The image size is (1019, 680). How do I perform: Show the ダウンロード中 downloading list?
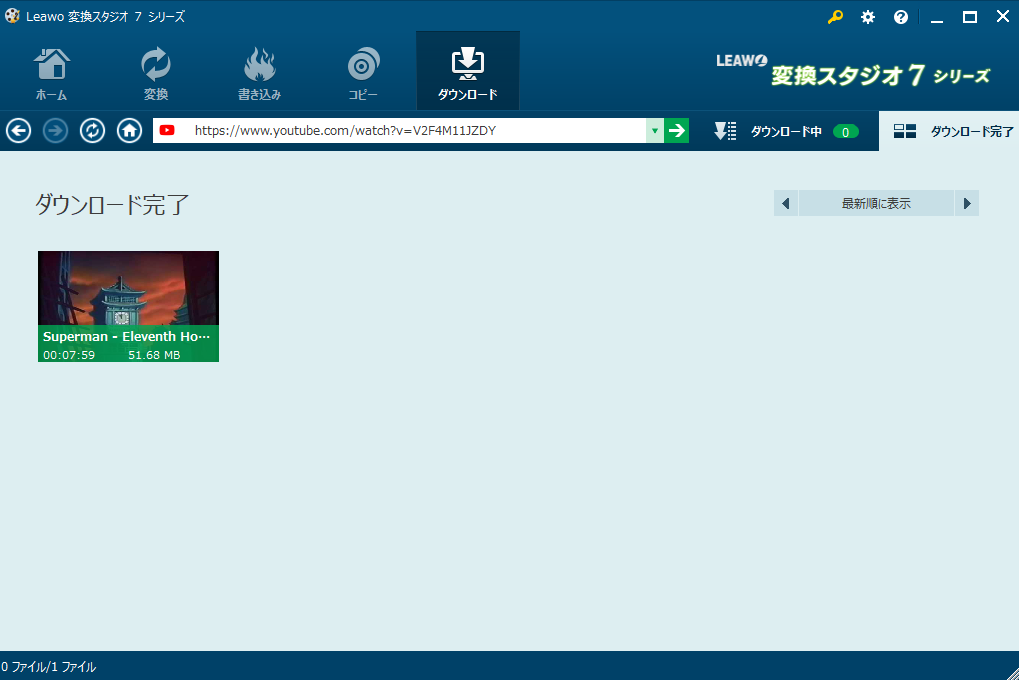(x=786, y=131)
